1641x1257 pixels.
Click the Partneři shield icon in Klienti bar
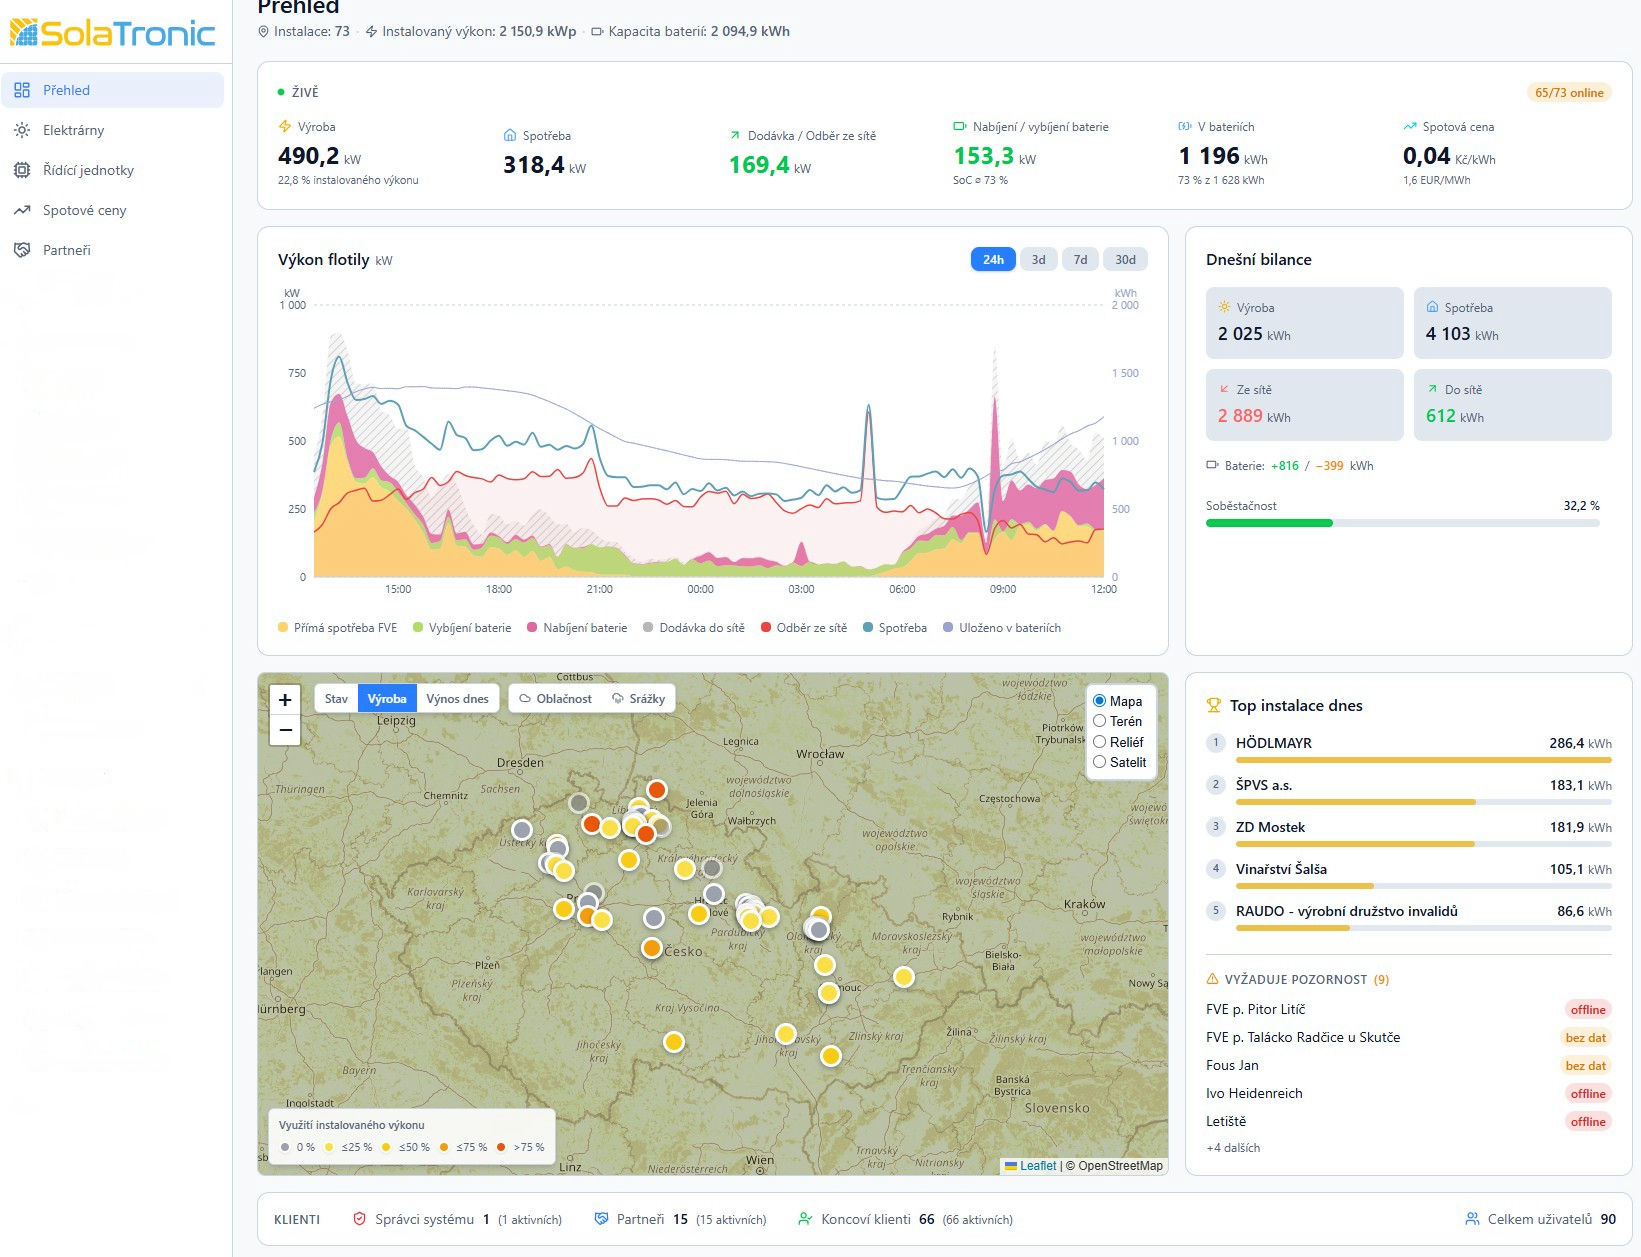pyautogui.click(x=601, y=1219)
